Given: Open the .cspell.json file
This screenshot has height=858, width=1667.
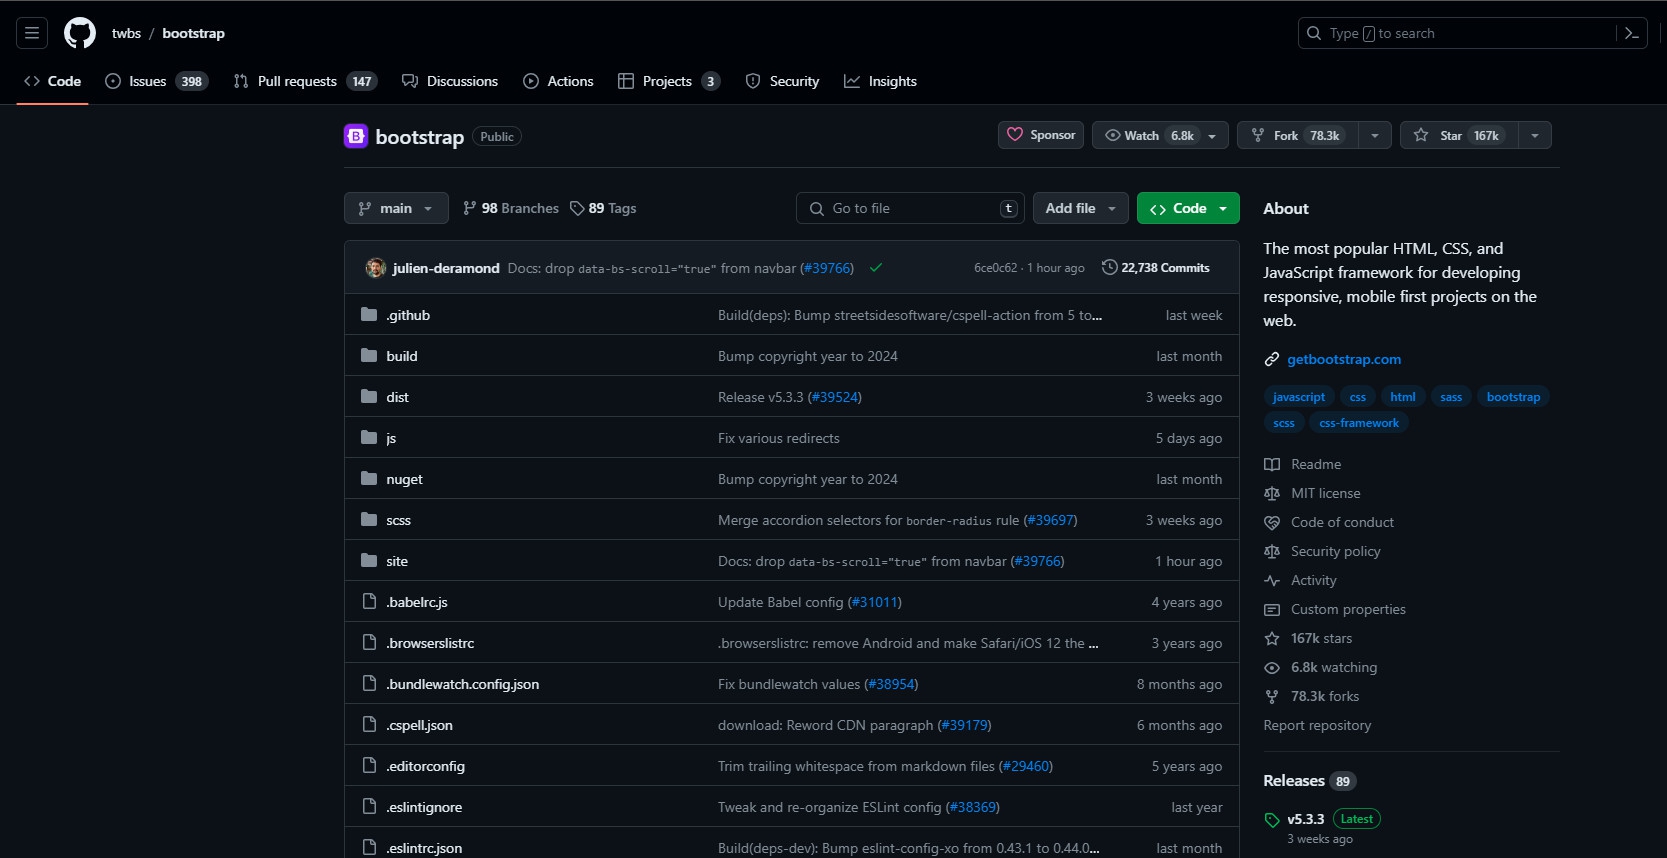Looking at the screenshot, I should (419, 725).
